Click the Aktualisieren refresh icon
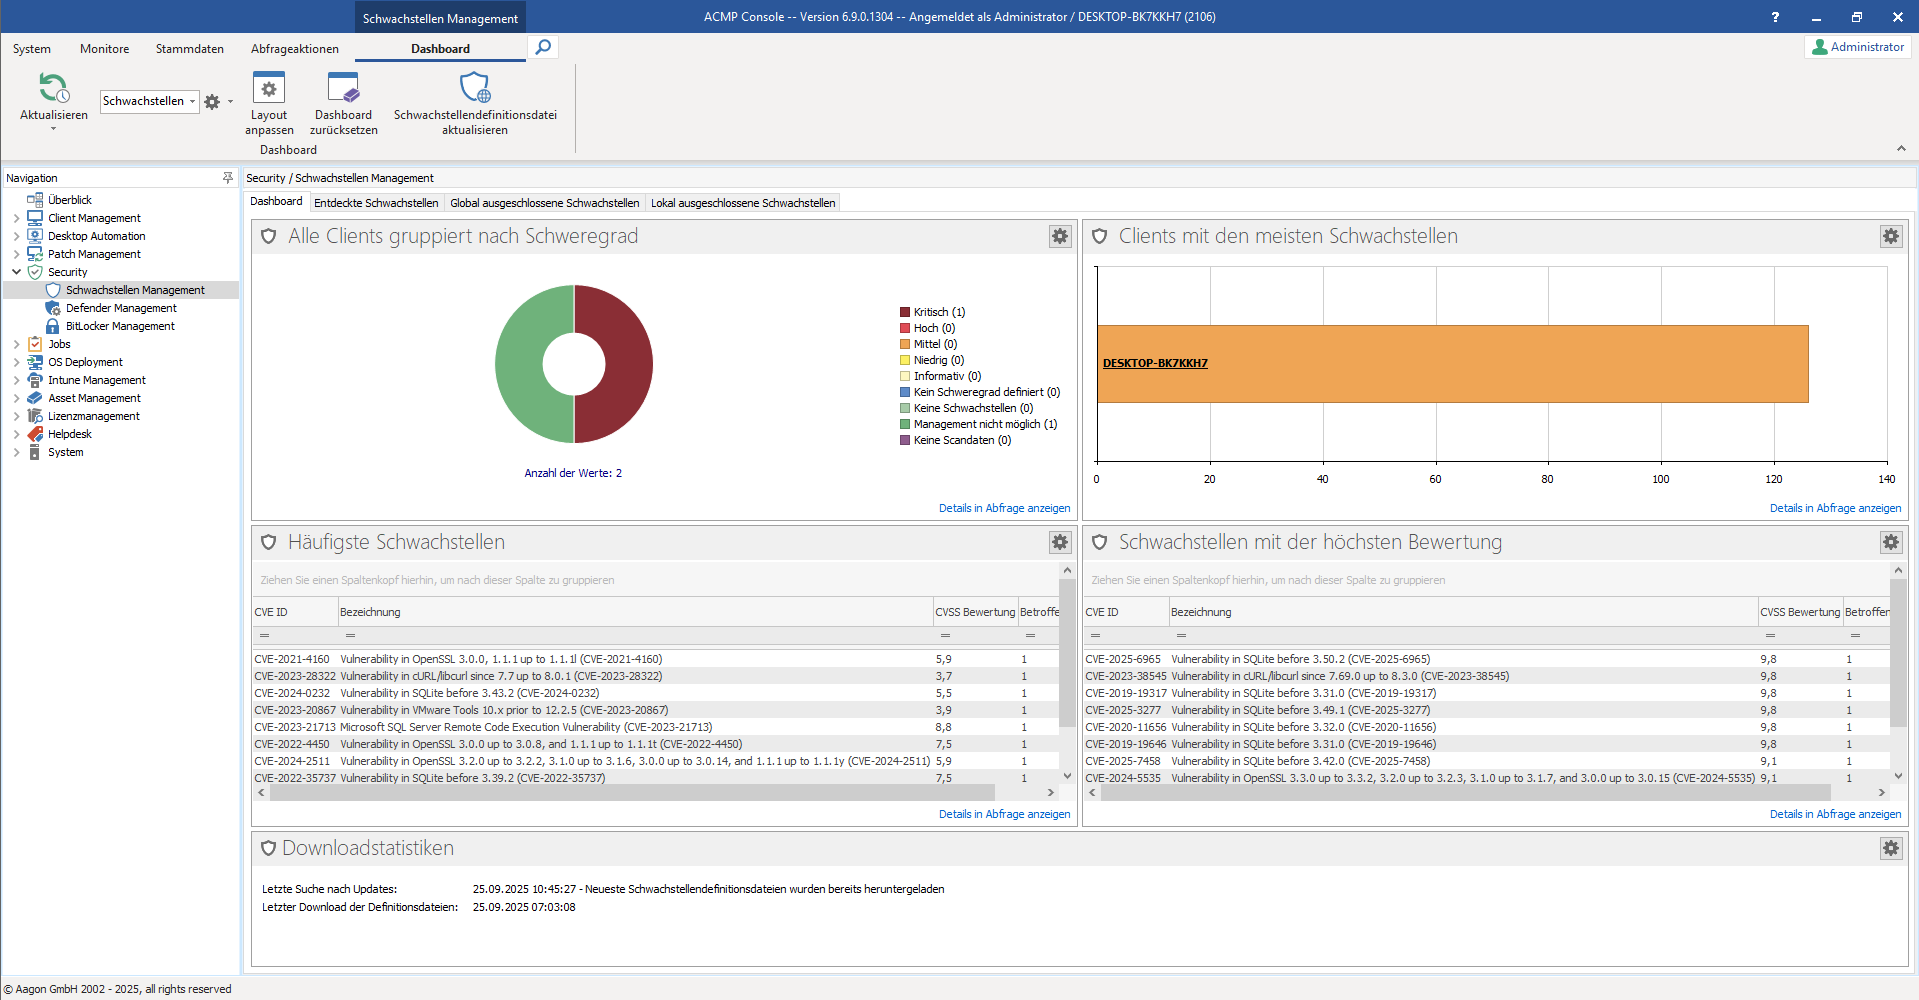Viewport: 1919px width, 1000px height. pyautogui.click(x=53, y=89)
